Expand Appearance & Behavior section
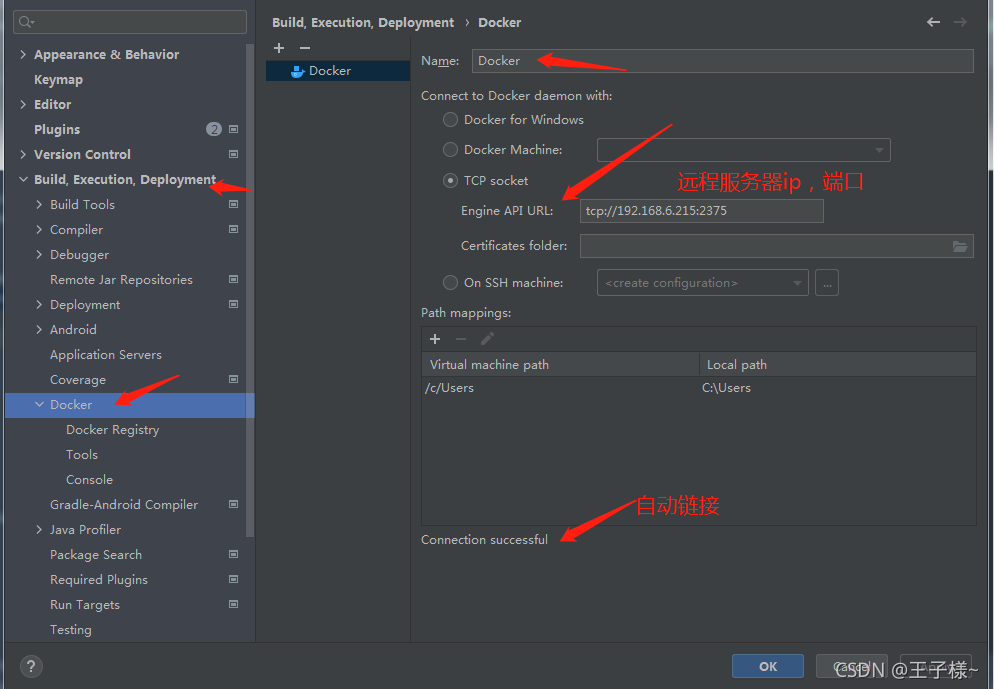994x689 pixels. pos(23,55)
